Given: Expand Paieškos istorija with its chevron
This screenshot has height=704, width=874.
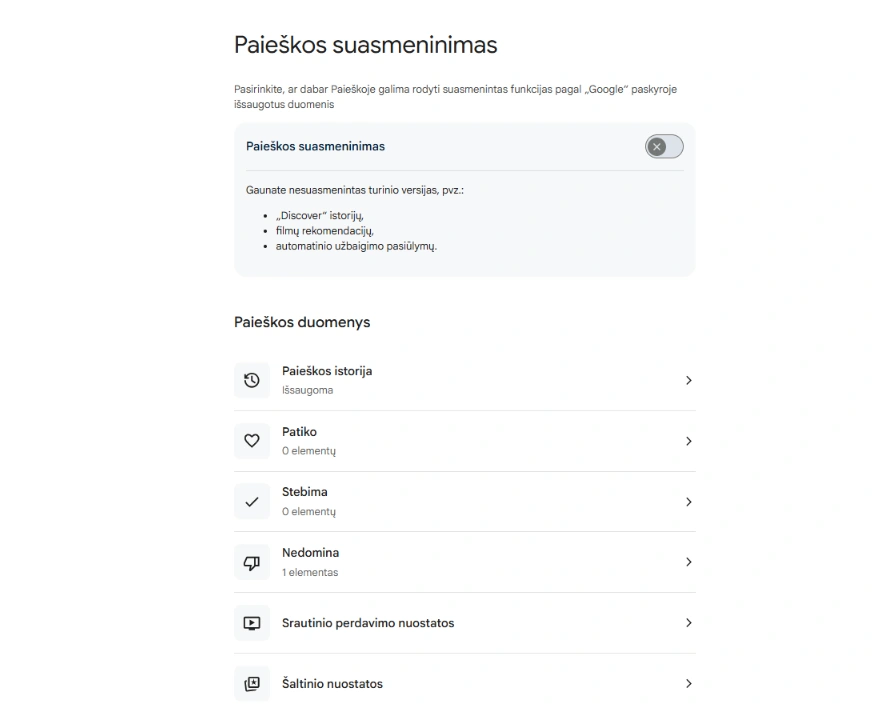Looking at the screenshot, I should (x=688, y=380).
